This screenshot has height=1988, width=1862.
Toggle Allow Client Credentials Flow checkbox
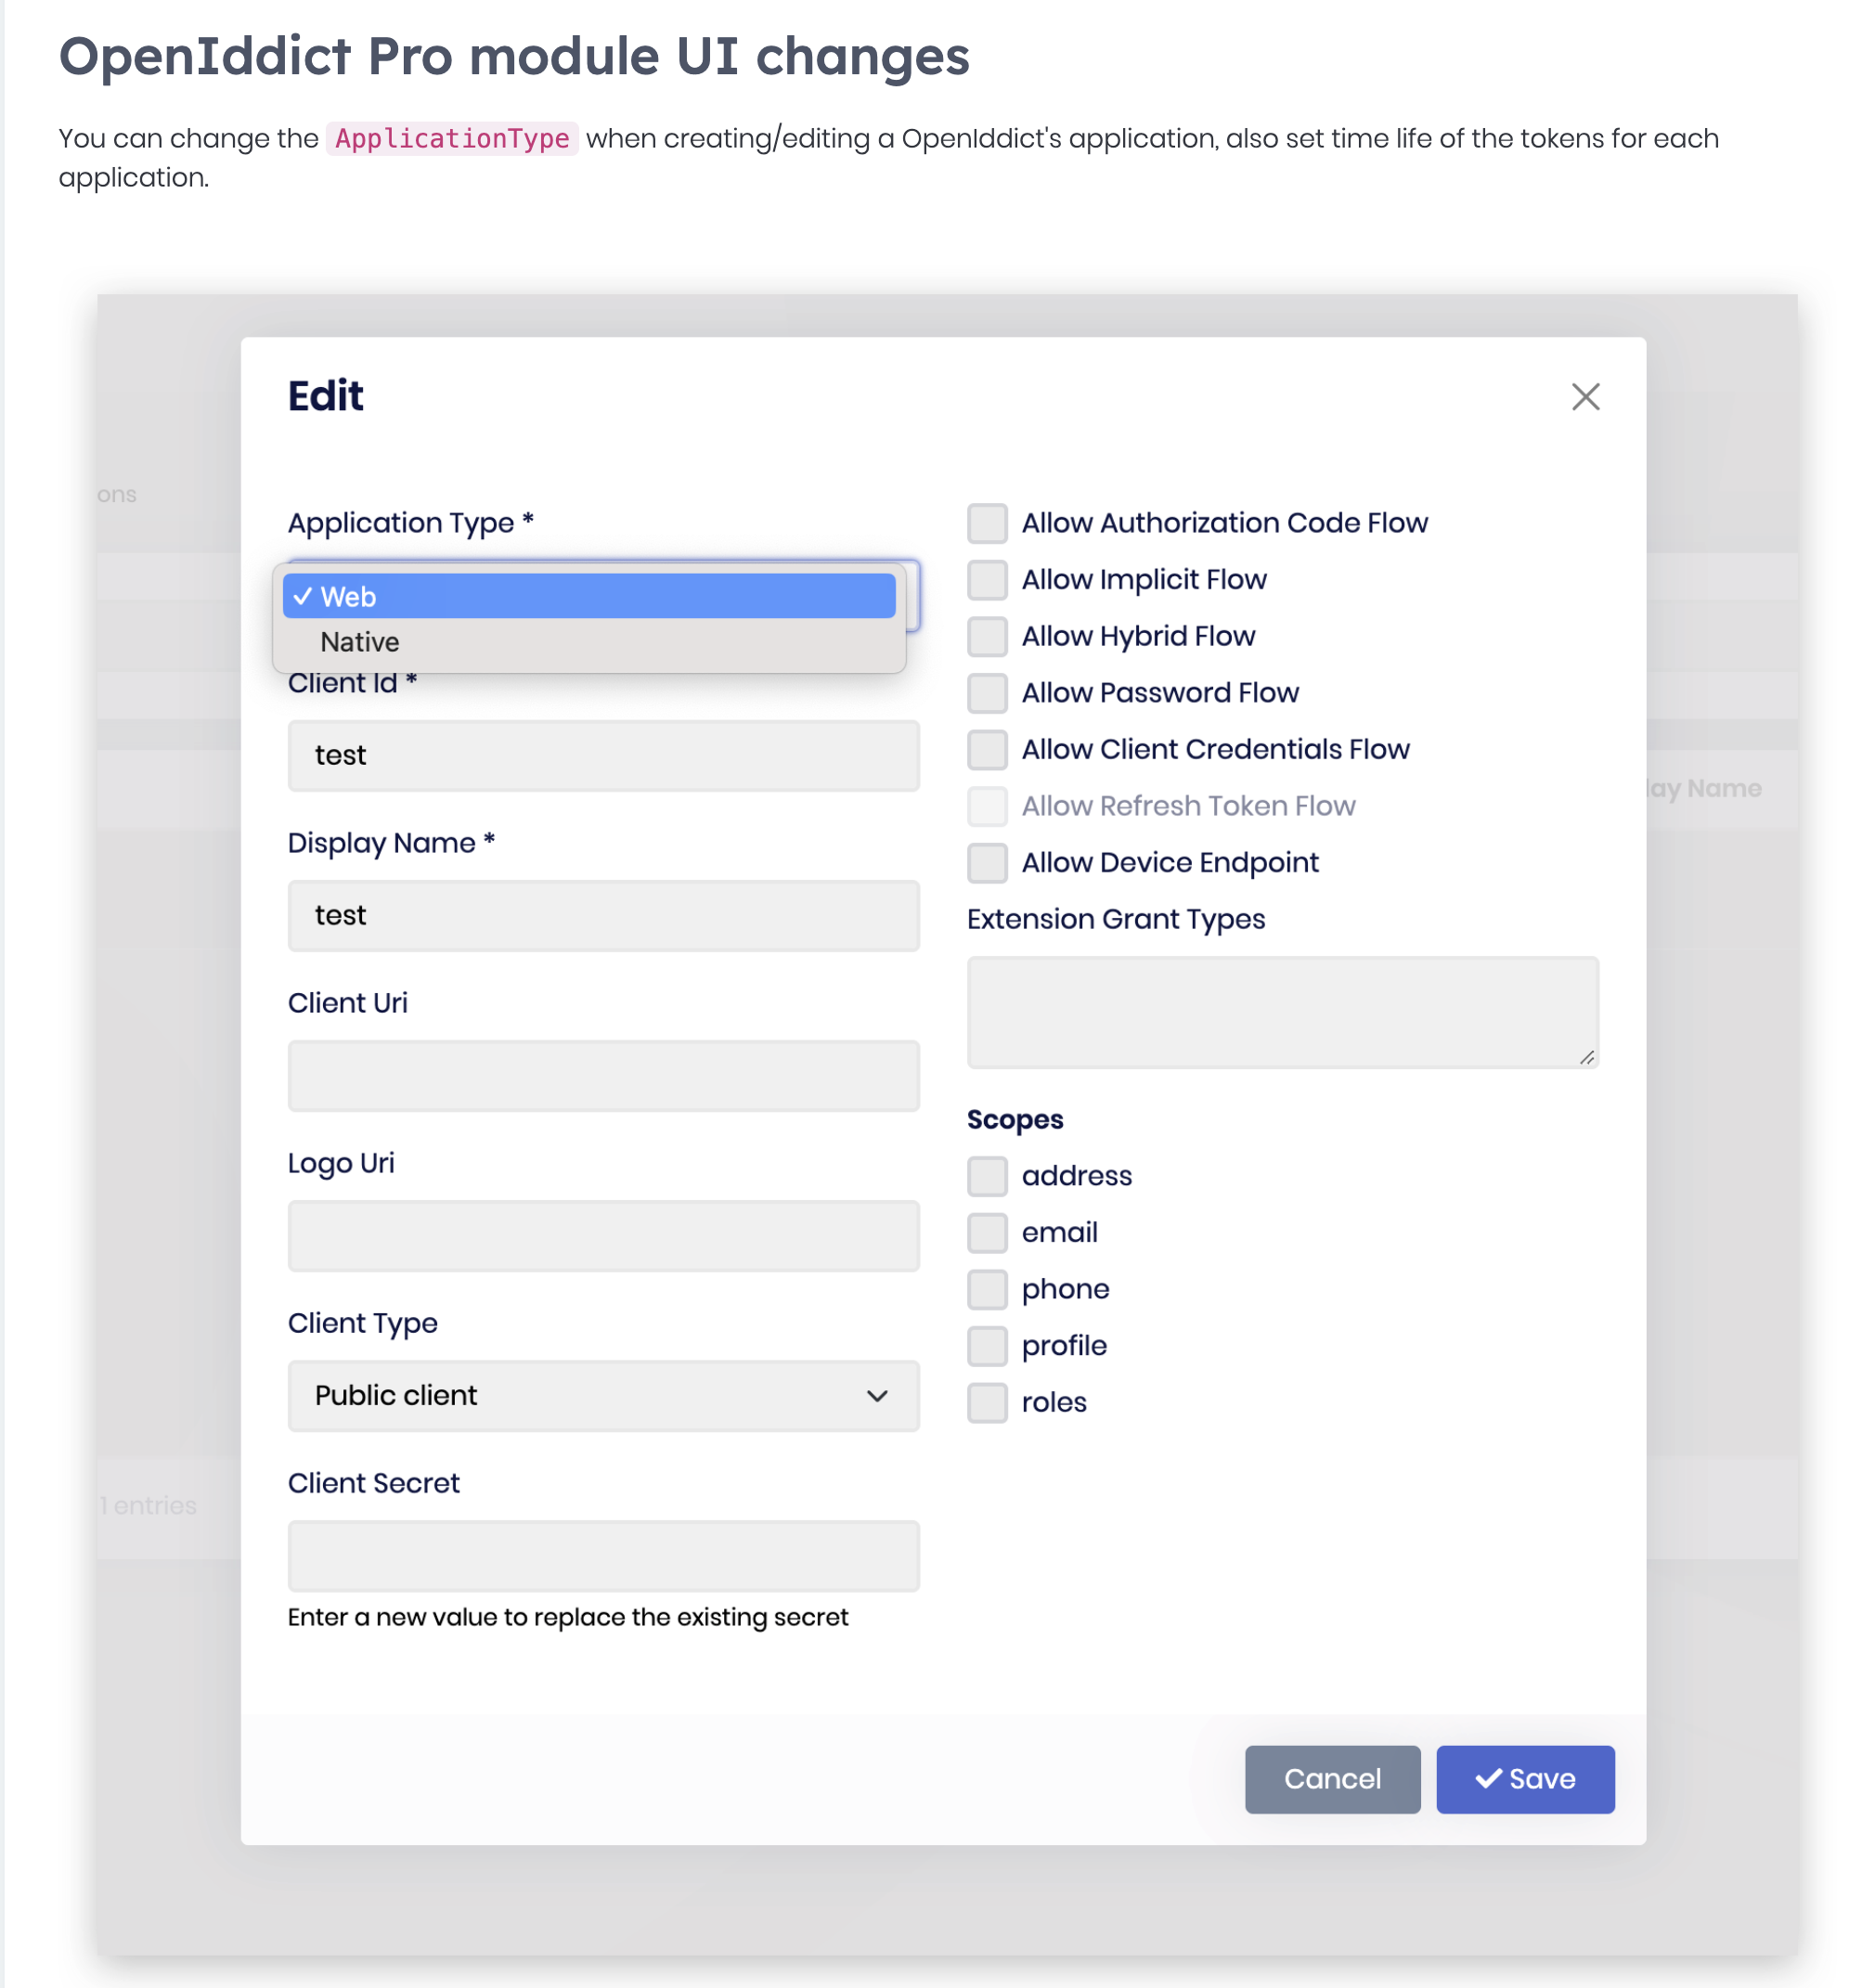point(986,750)
